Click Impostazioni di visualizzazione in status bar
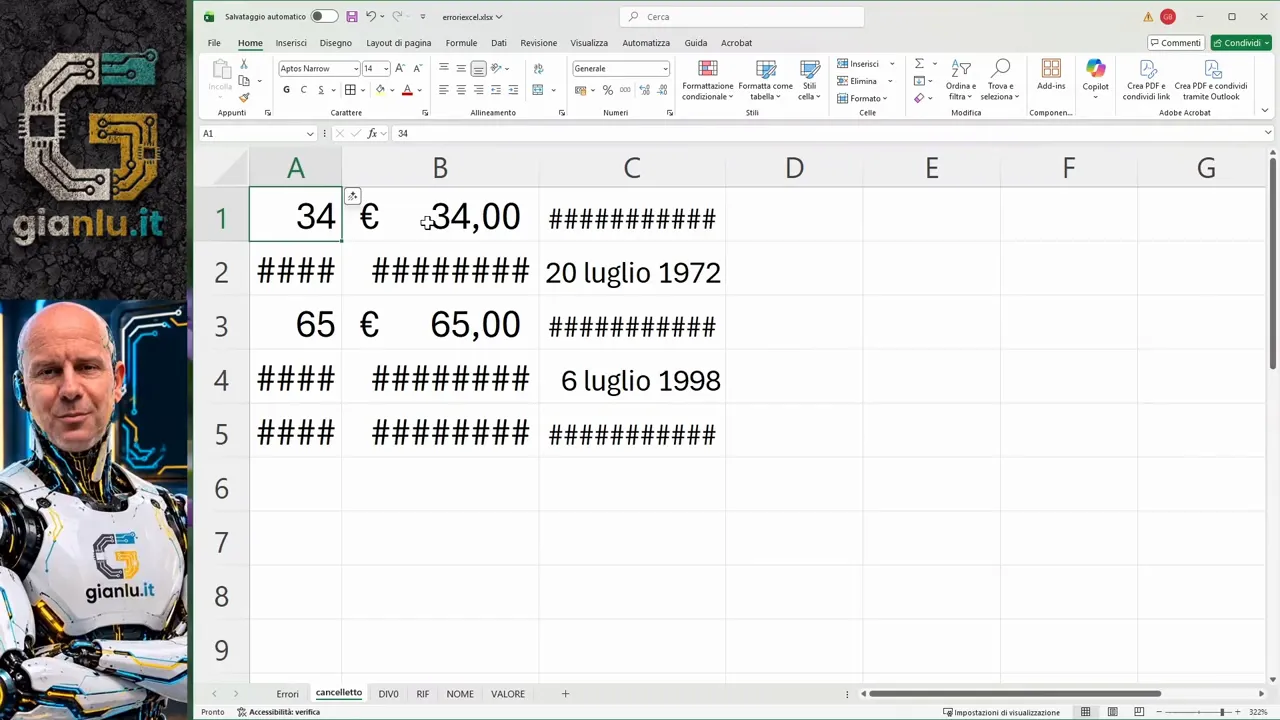The width and height of the screenshot is (1280, 720). pos(1001,712)
